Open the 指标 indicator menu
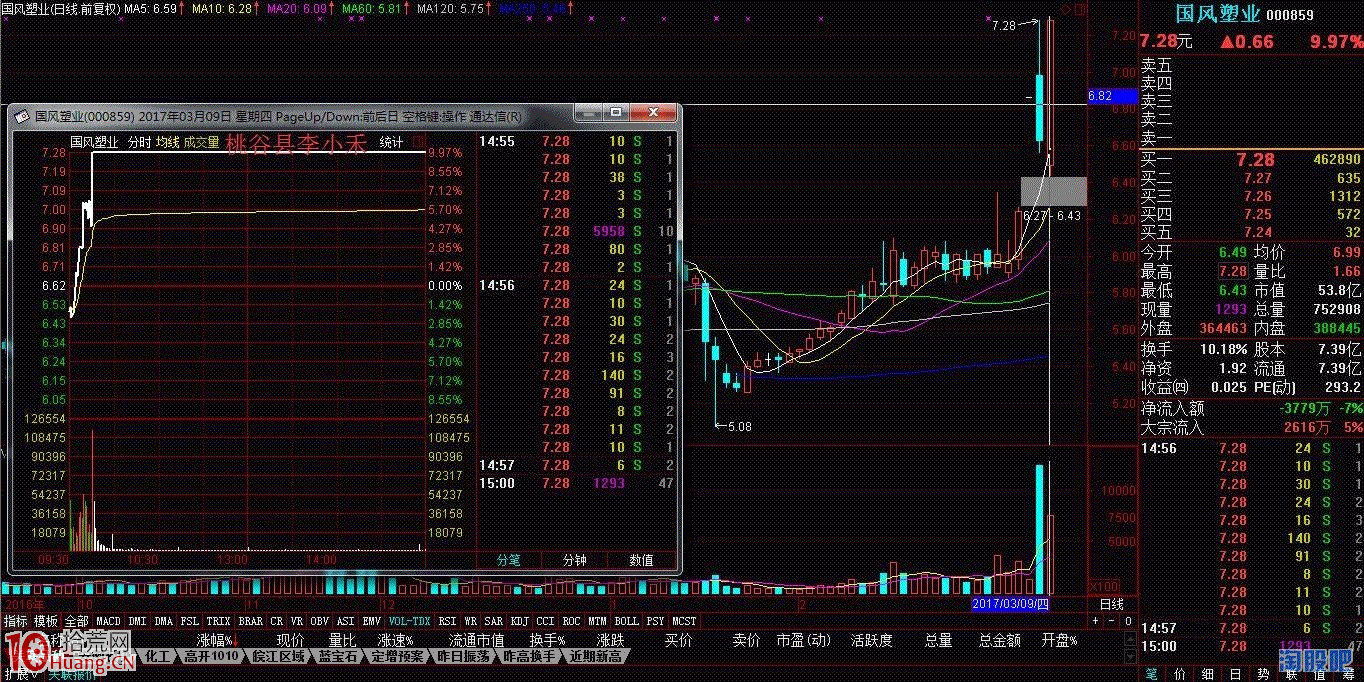This screenshot has height=682, width=1364. pos(15,621)
